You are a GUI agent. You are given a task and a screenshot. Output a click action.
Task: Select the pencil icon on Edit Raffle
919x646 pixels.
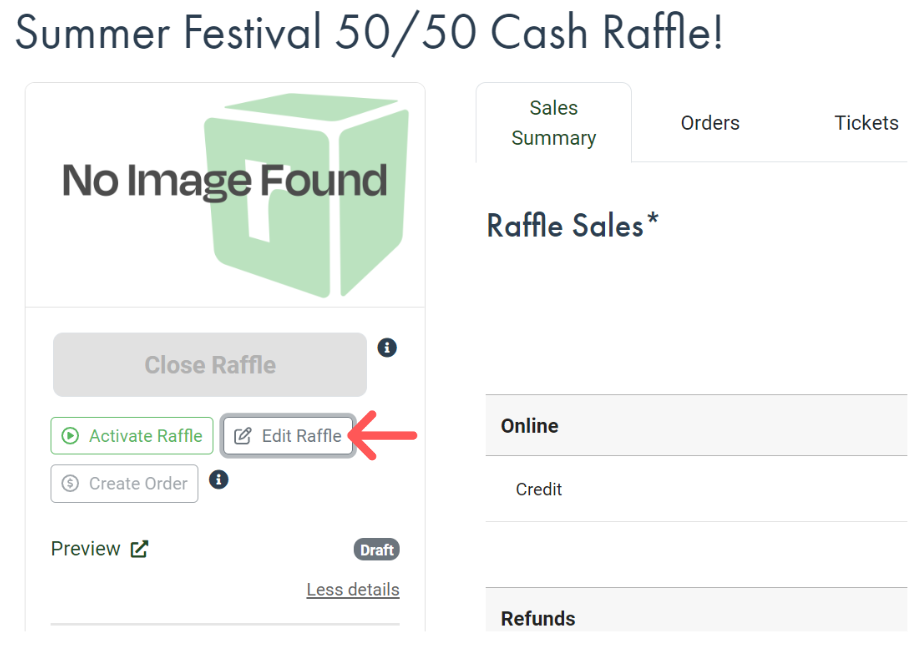243,436
